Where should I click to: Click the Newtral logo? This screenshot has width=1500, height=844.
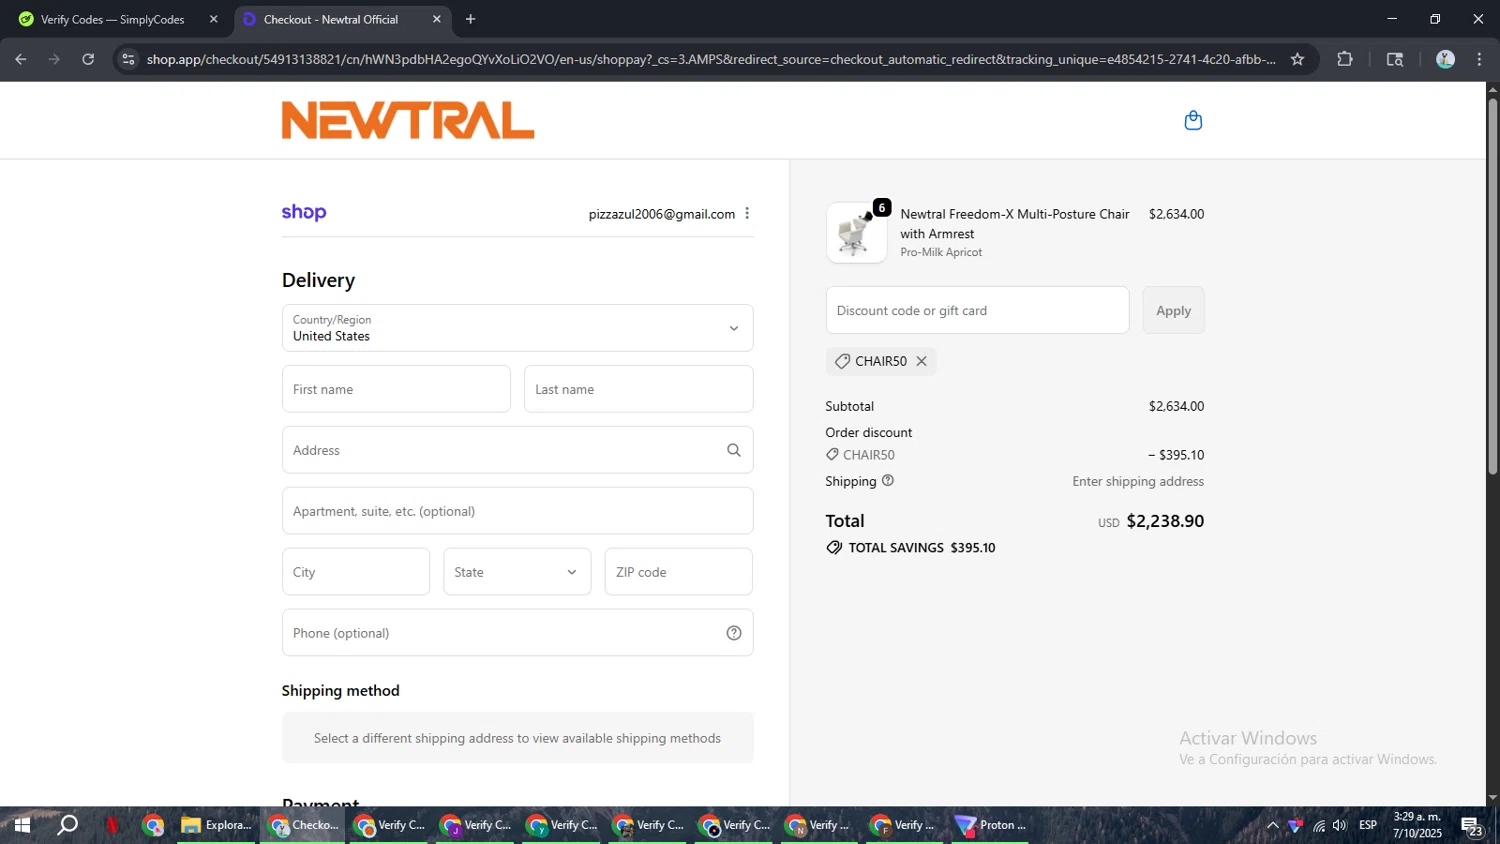coord(408,120)
